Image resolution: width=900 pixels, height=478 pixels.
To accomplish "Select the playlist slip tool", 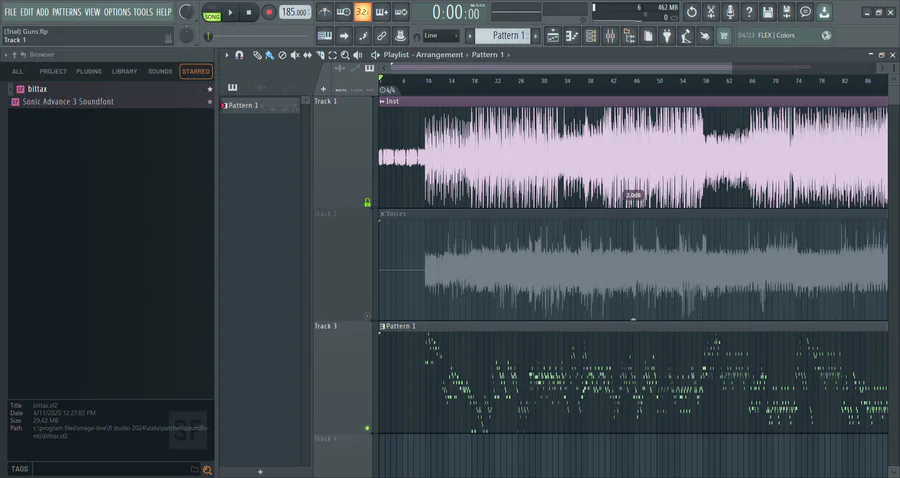I will click(x=307, y=55).
